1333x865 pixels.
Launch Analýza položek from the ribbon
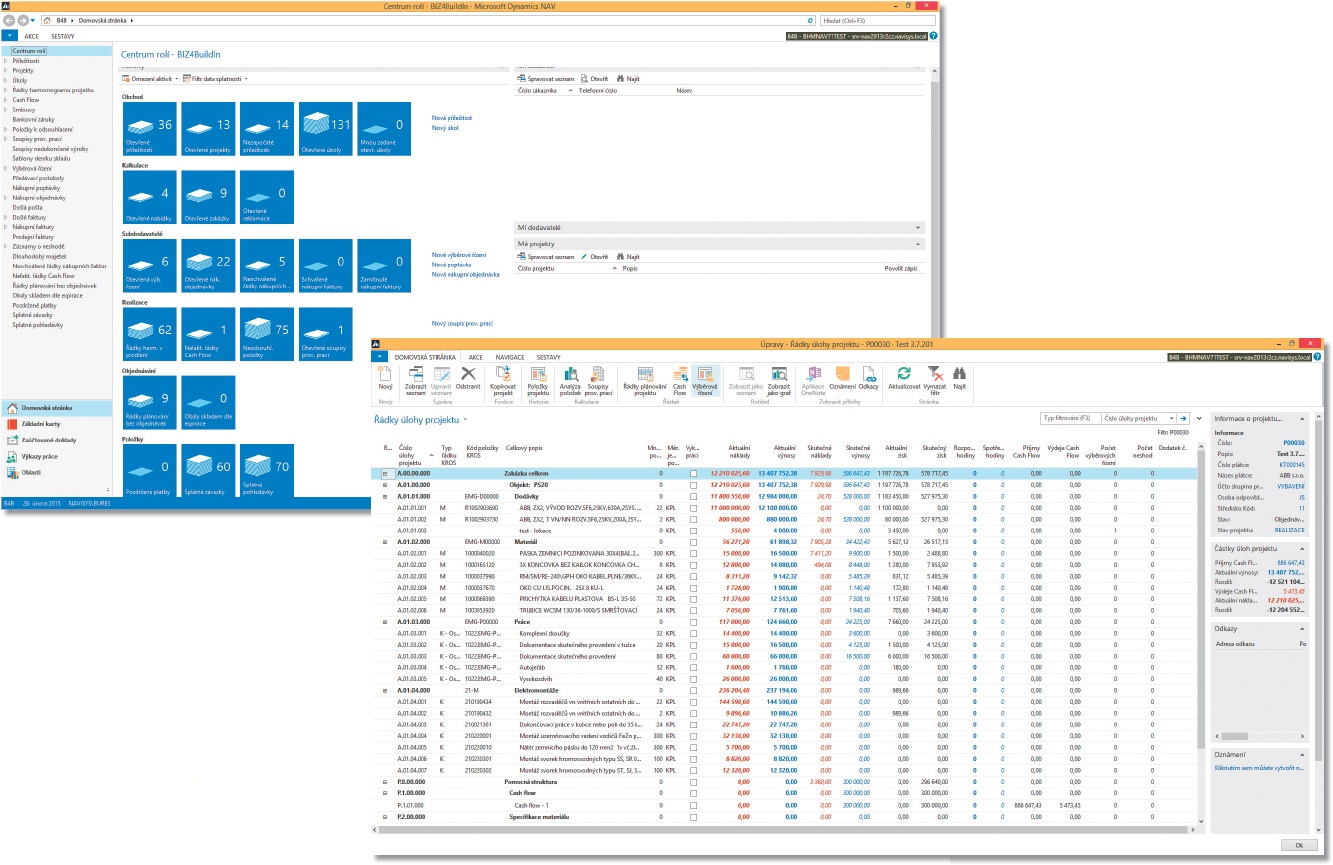pyautogui.click(x=570, y=379)
